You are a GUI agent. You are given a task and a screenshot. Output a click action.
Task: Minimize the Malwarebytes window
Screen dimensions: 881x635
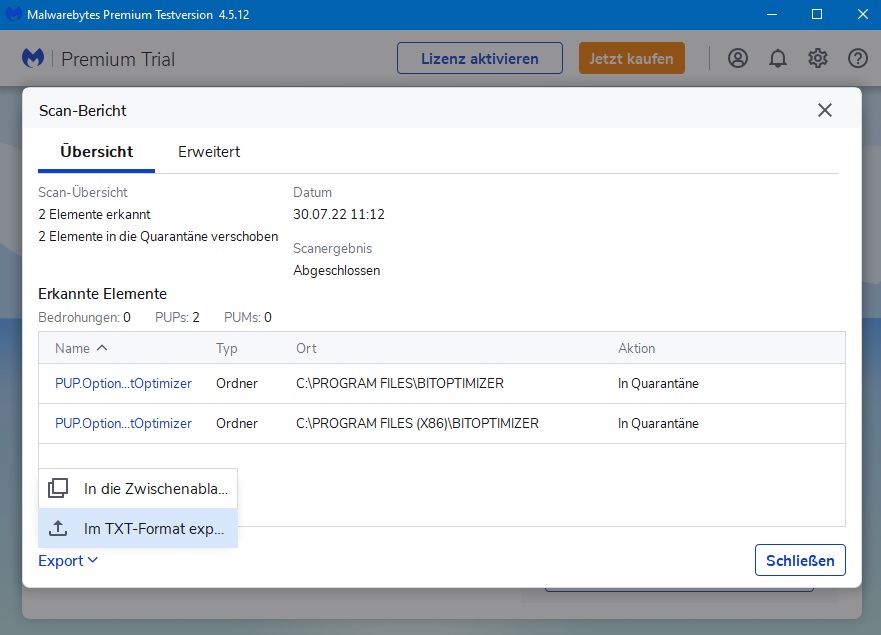tap(772, 15)
